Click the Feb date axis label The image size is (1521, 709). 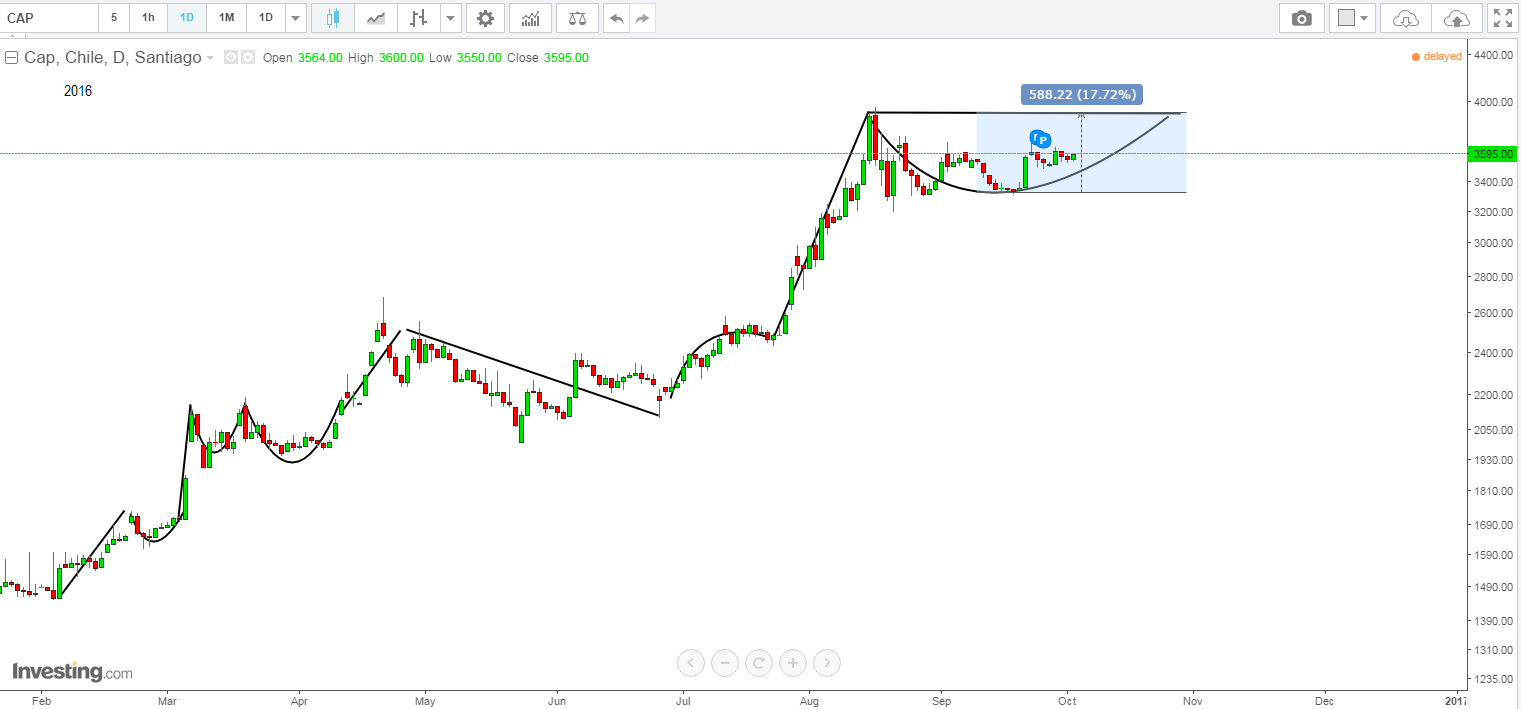point(41,700)
